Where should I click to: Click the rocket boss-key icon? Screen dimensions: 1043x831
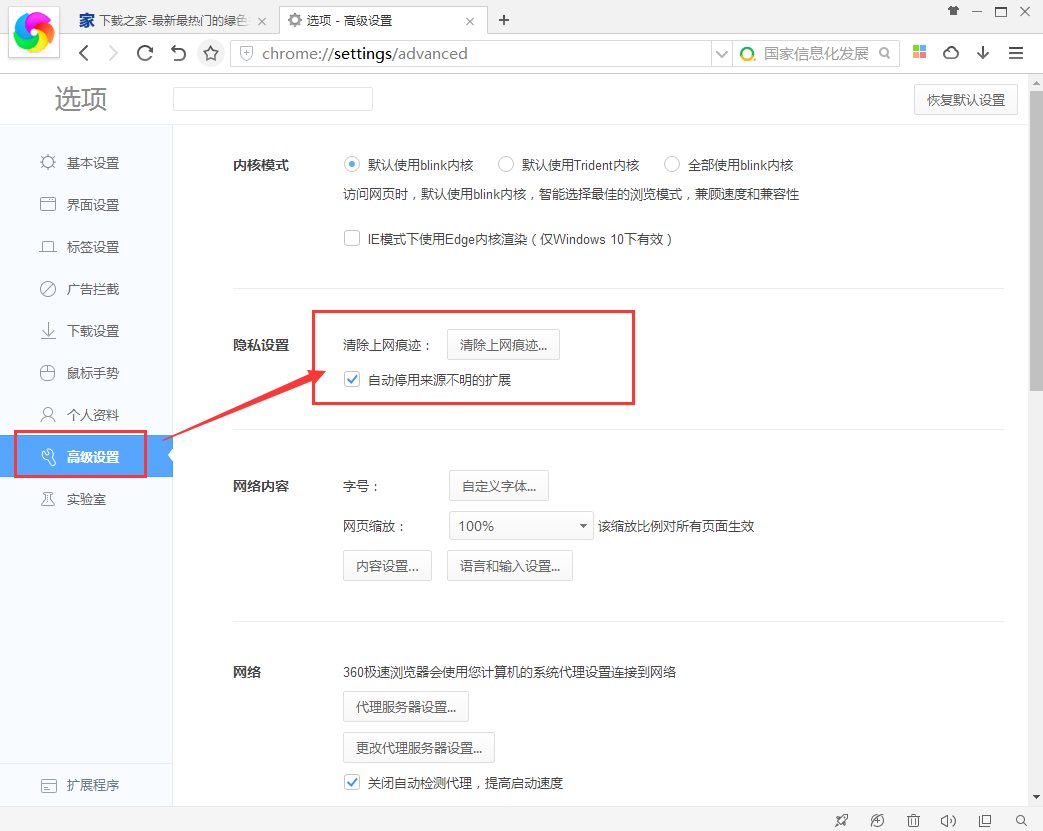841,820
